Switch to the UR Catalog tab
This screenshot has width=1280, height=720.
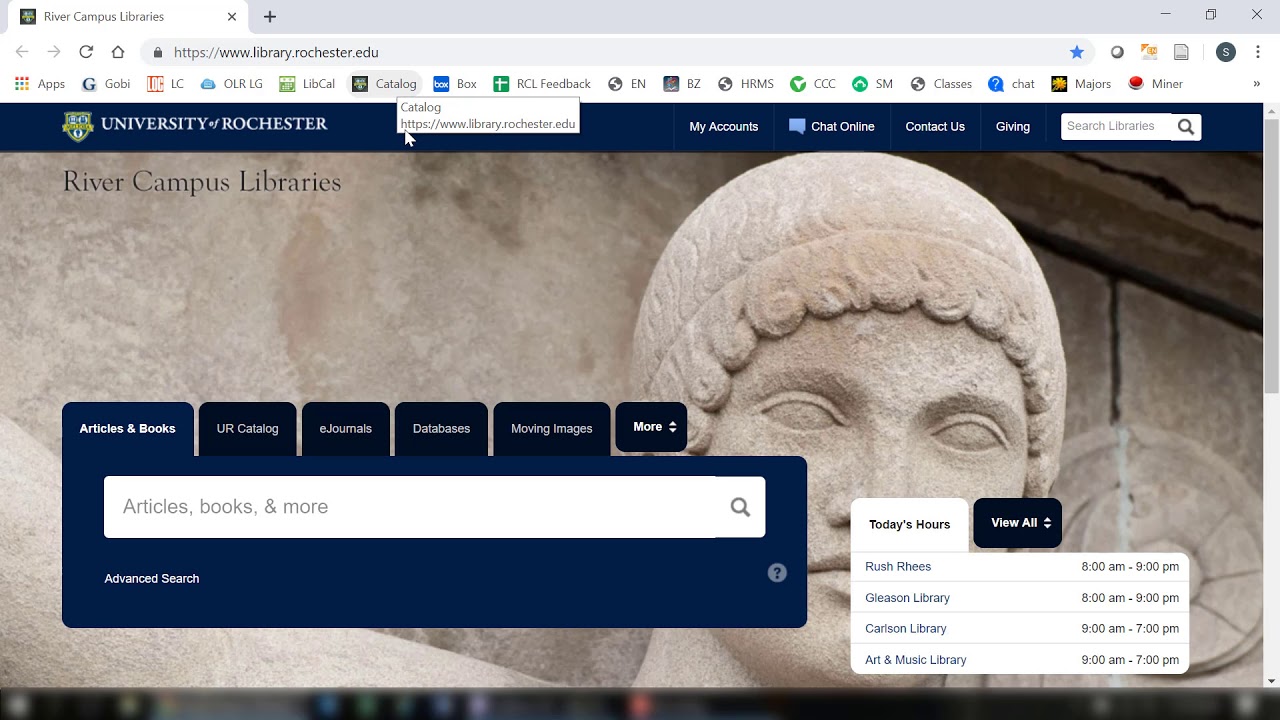click(x=247, y=428)
